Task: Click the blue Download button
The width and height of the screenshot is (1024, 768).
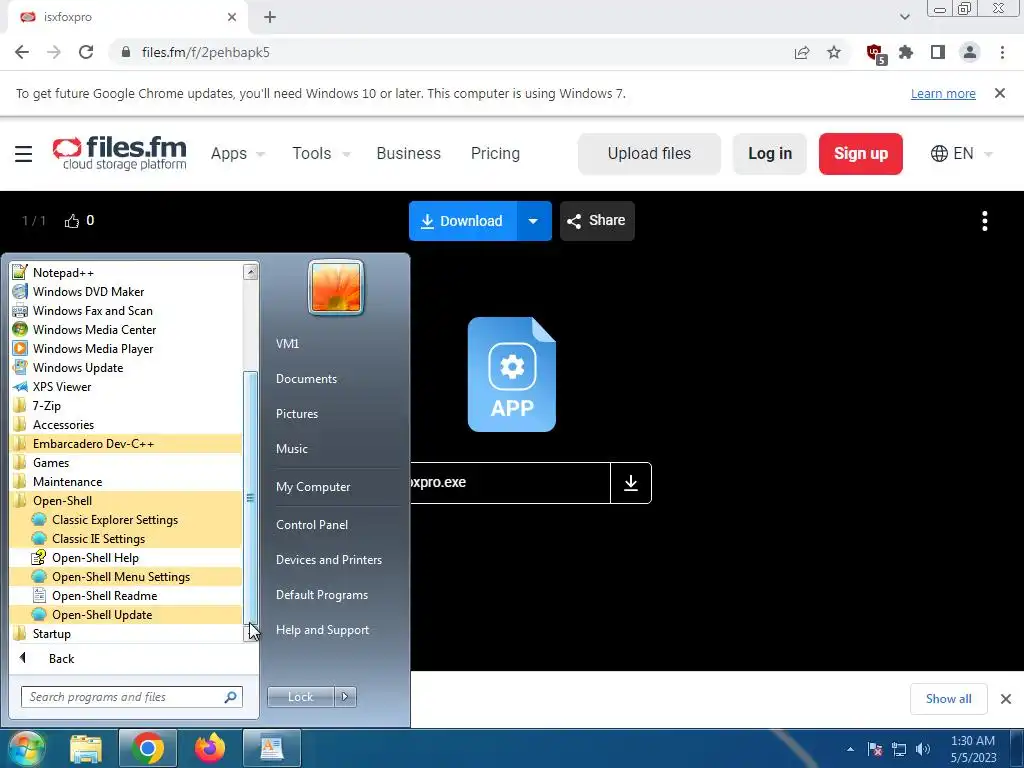Action: click(x=463, y=221)
